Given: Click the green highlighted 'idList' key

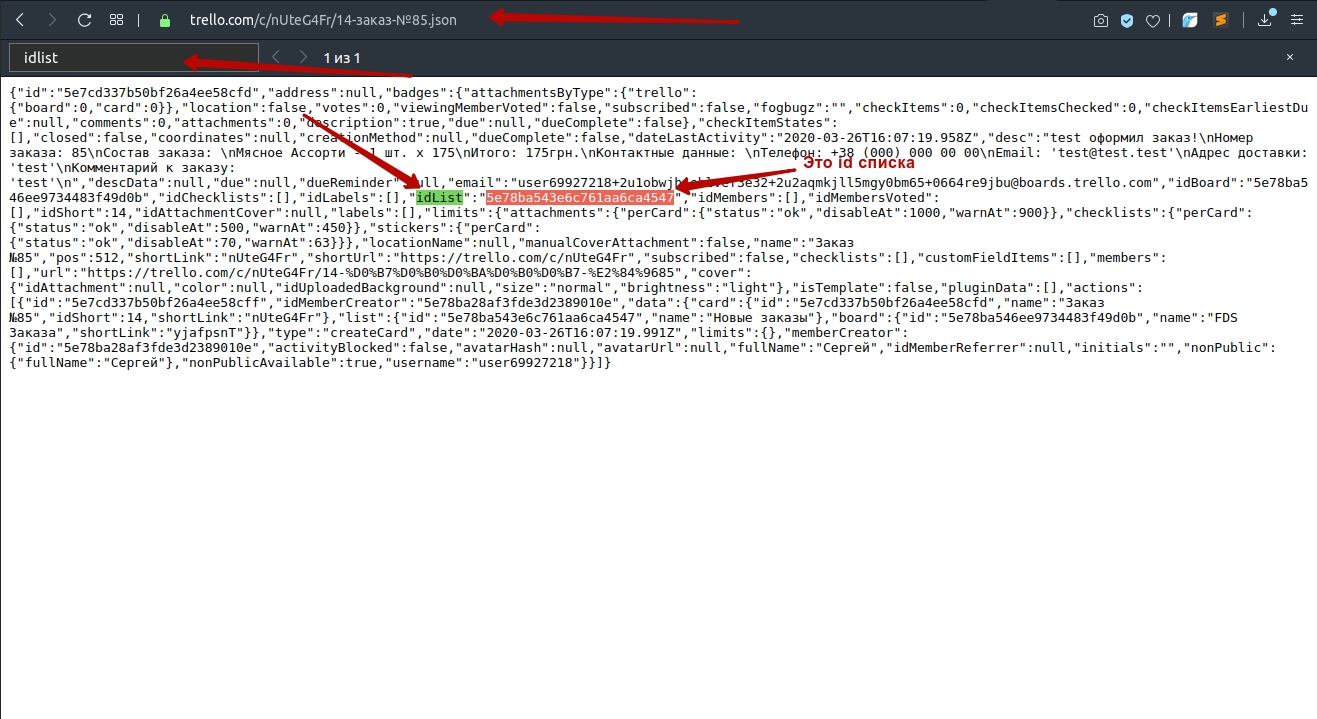Looking at the screenshot, I should (x=440, y=198).
